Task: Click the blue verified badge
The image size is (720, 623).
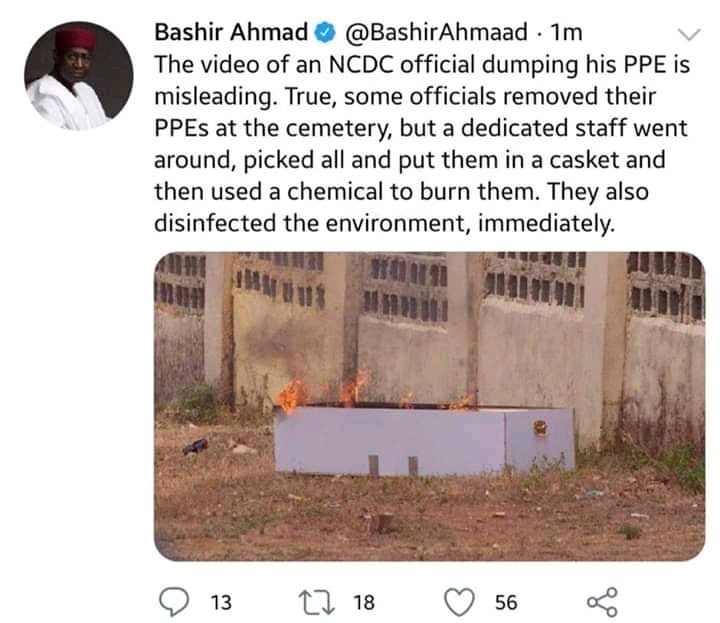Action: (325, 33)
